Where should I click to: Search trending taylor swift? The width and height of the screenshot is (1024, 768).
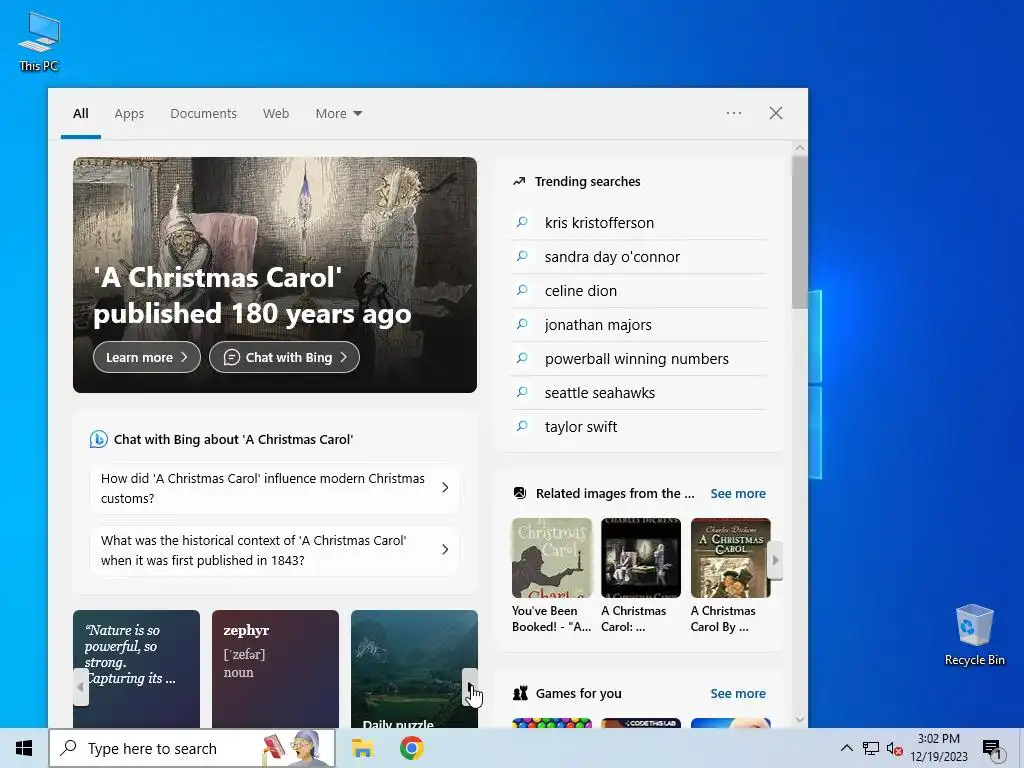(x=640, y=426)
